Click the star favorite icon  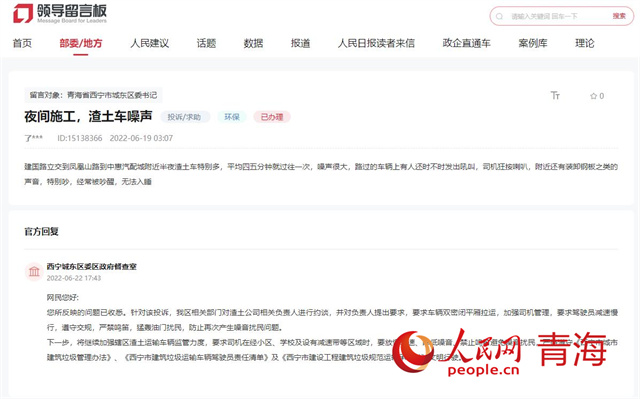tap(593, 96)
